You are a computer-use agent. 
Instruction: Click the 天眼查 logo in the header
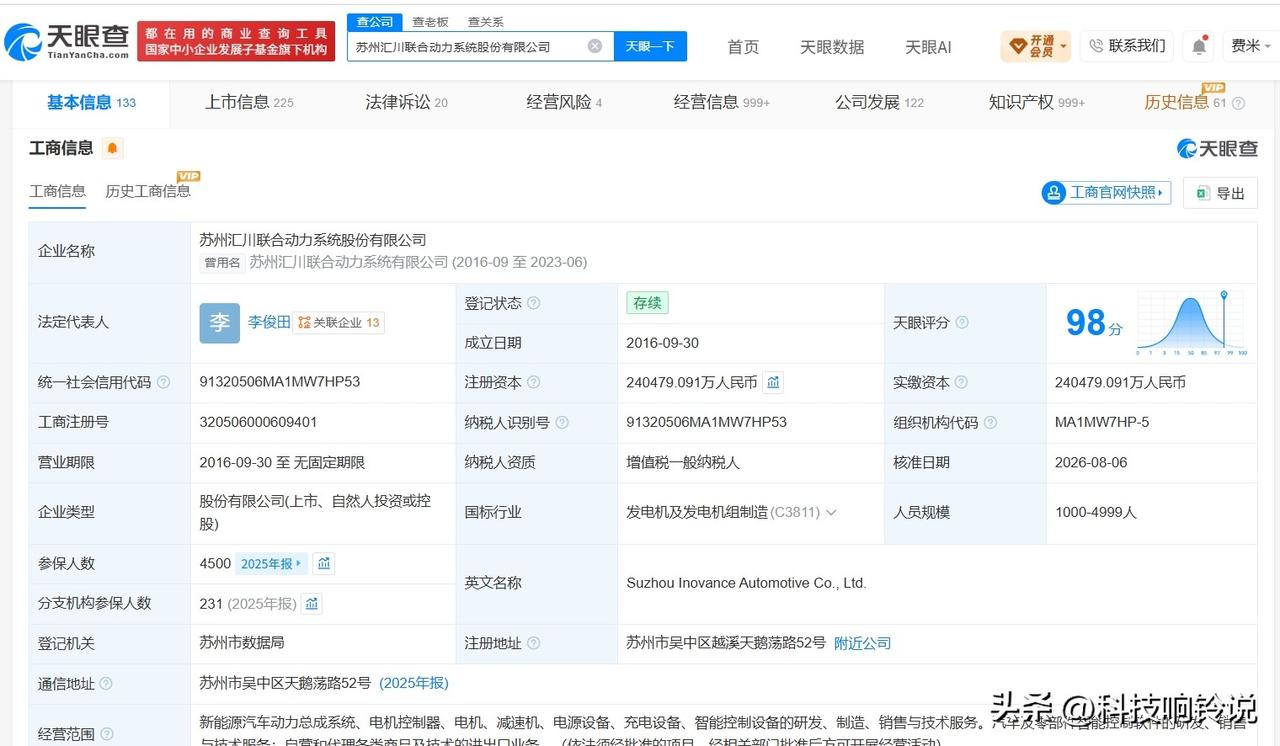[x=66, y=41]
